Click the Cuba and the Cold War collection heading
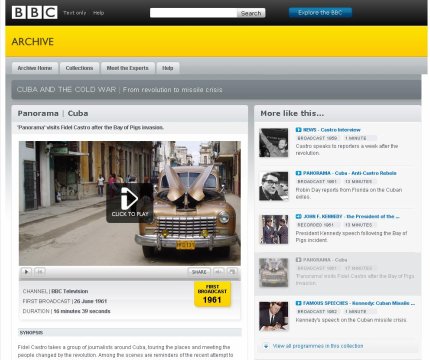Screen dimensions: 430x360 (119, 90)
